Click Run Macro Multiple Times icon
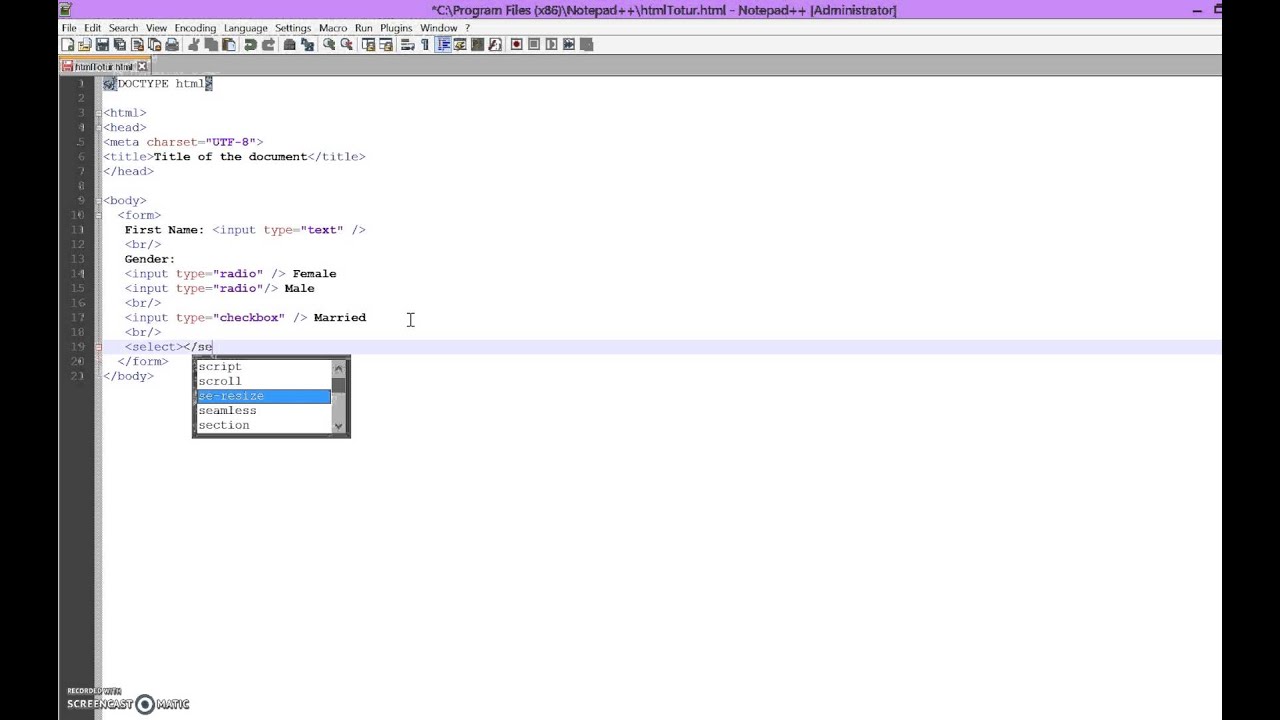This screenshot has height=720, width=1280. [569, 44]
